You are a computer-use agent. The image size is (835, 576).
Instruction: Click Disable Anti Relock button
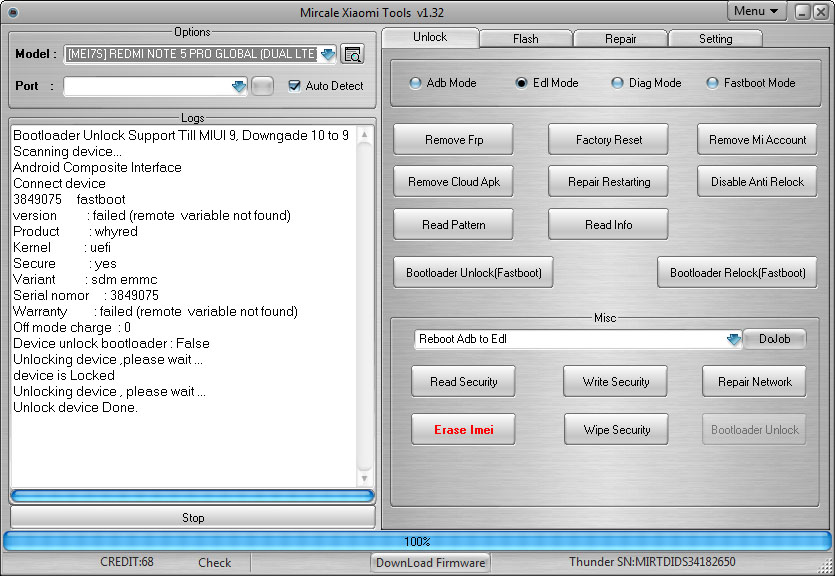[757, 182]
